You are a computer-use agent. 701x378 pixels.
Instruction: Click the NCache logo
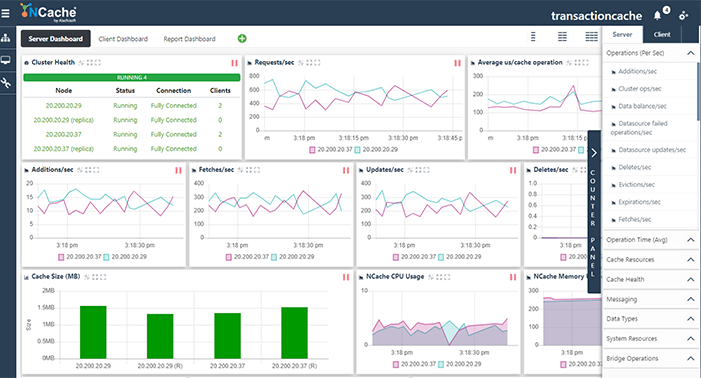(x=48, y=12)
